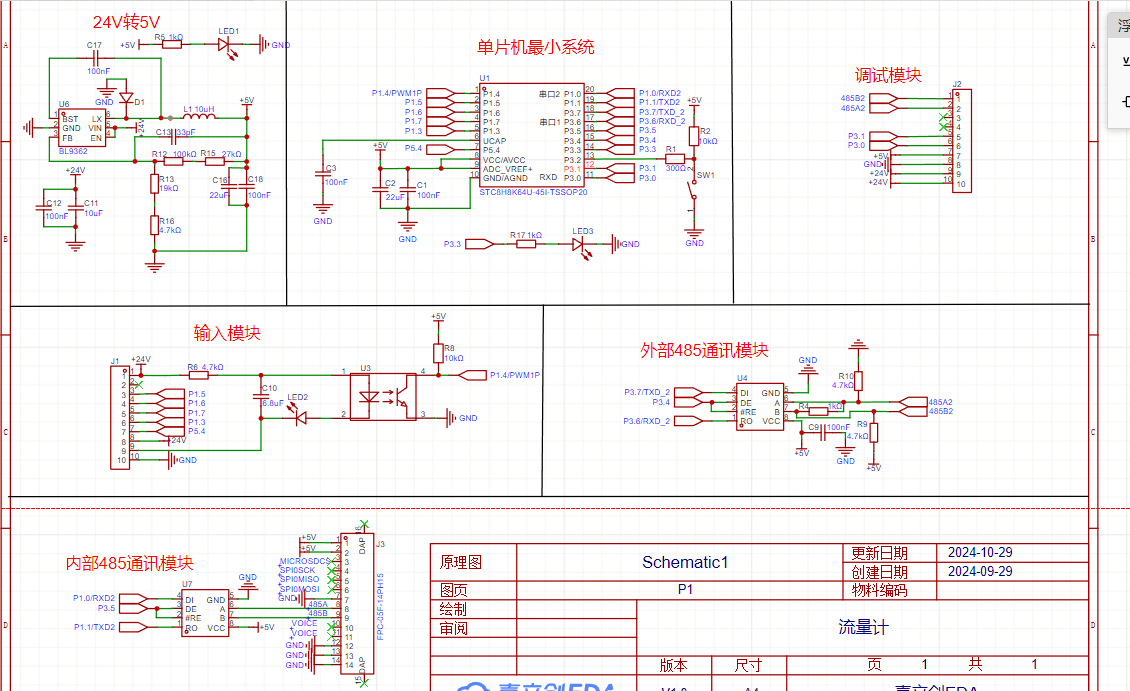Viewport: 1130px width, 691px height.
Task: Click the 内部485通讯模块 title
Action: click(130, 563)
